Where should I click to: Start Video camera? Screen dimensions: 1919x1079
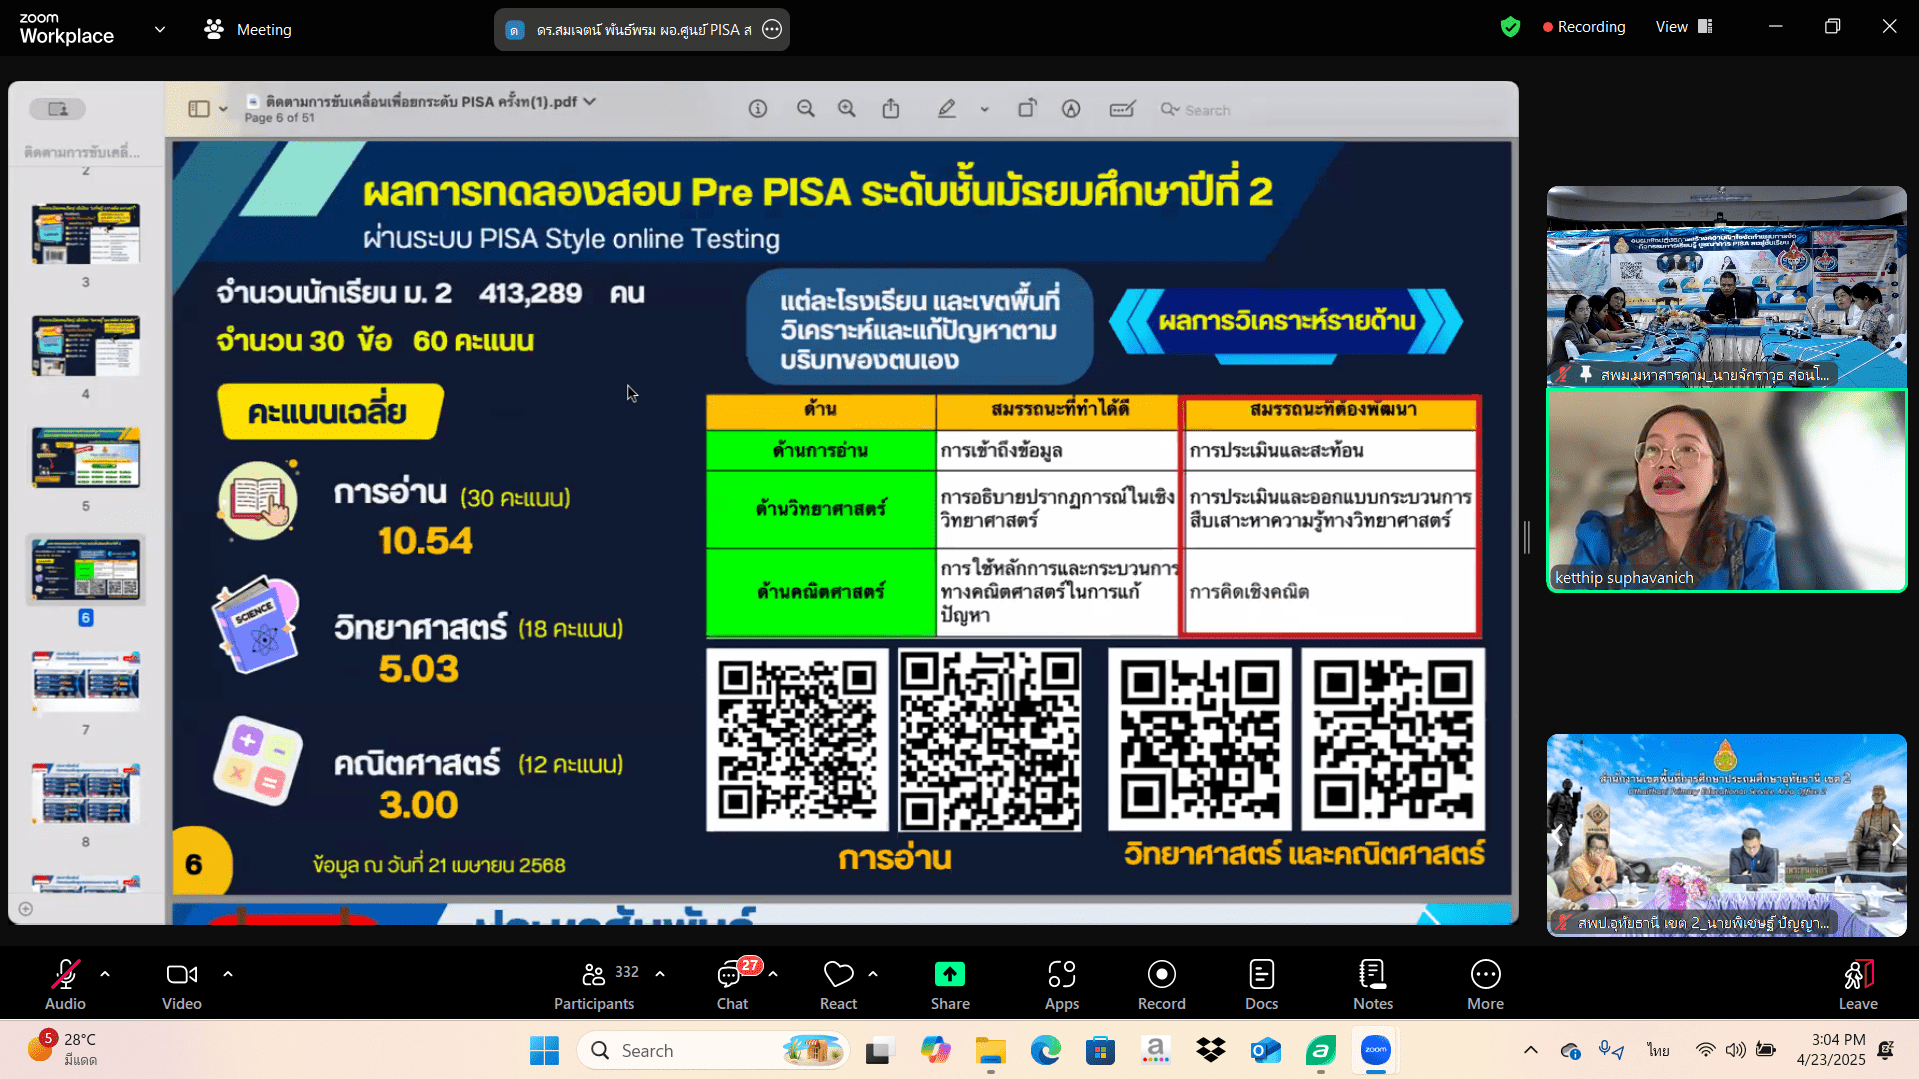point(182,984)
